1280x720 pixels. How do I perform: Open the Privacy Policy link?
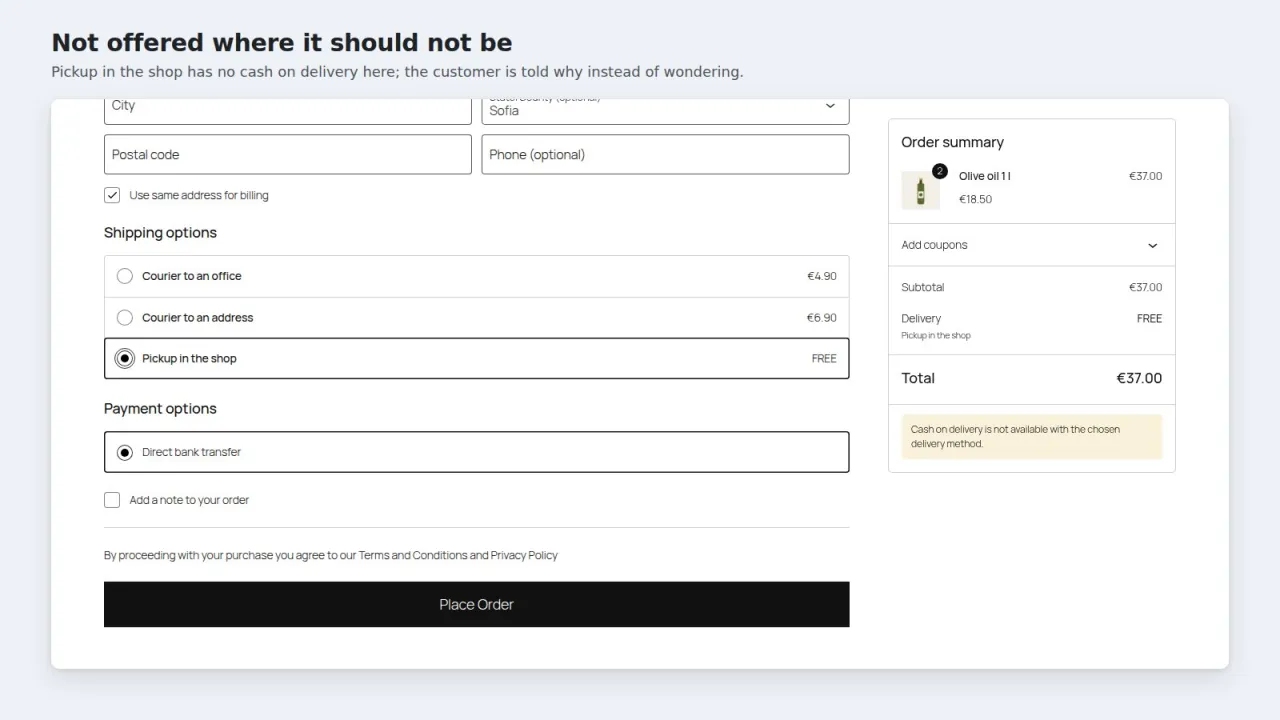coord(524,555)
